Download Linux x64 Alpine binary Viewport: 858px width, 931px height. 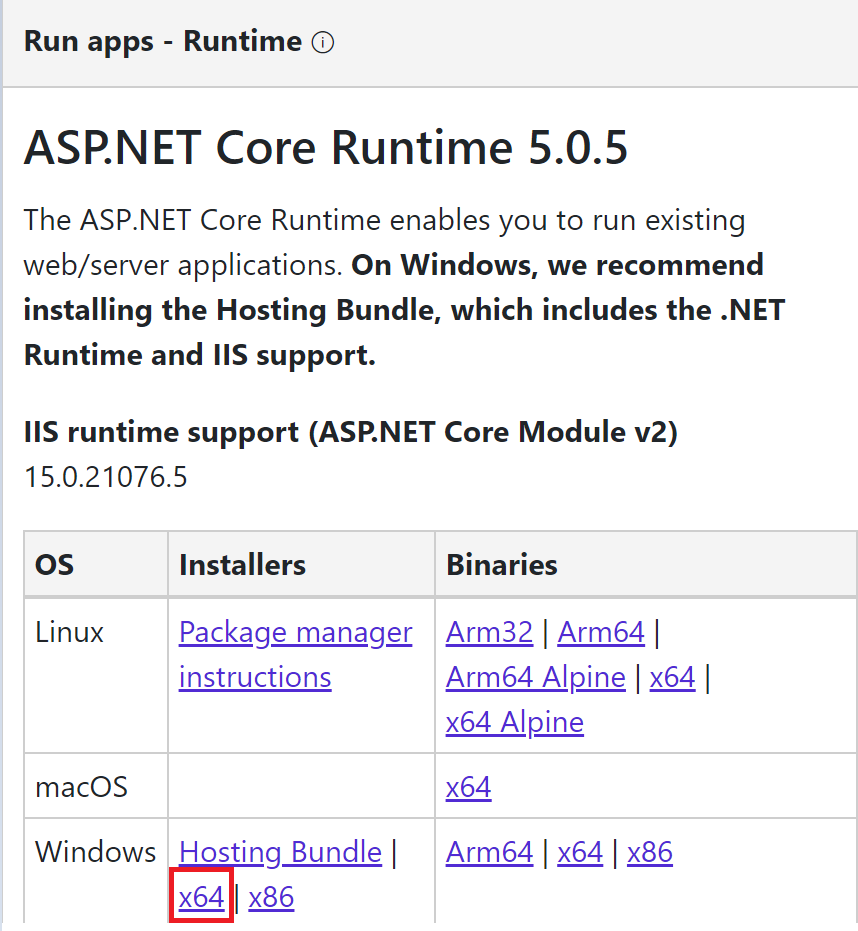(515, 723)
